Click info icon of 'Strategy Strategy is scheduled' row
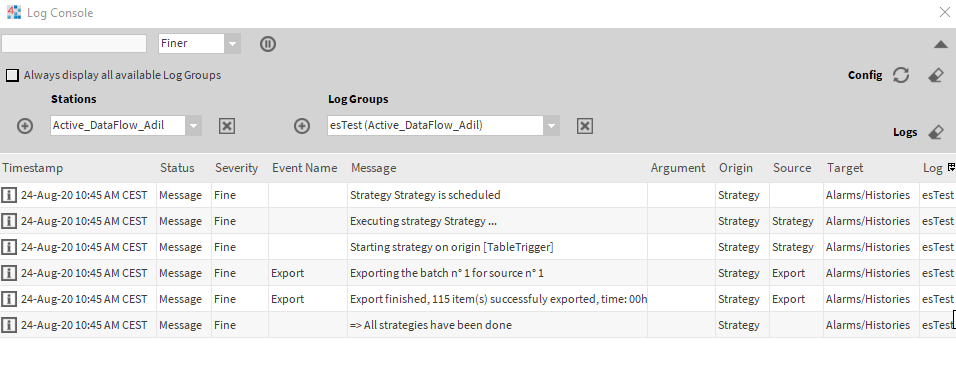This screenshot has height=379, width=956. pos(9,195)
